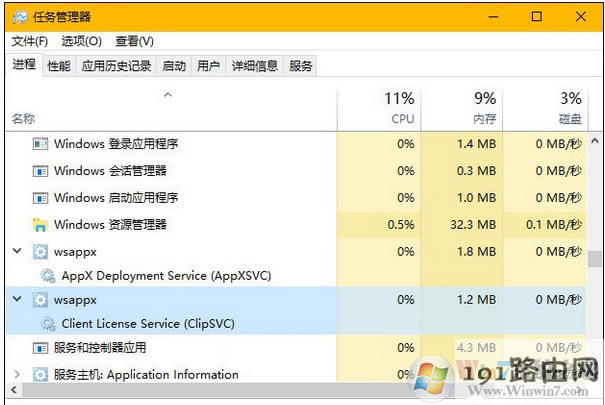Click the Windows 启动应用程序 process icon
605x405 pixels.
point(40,198)
